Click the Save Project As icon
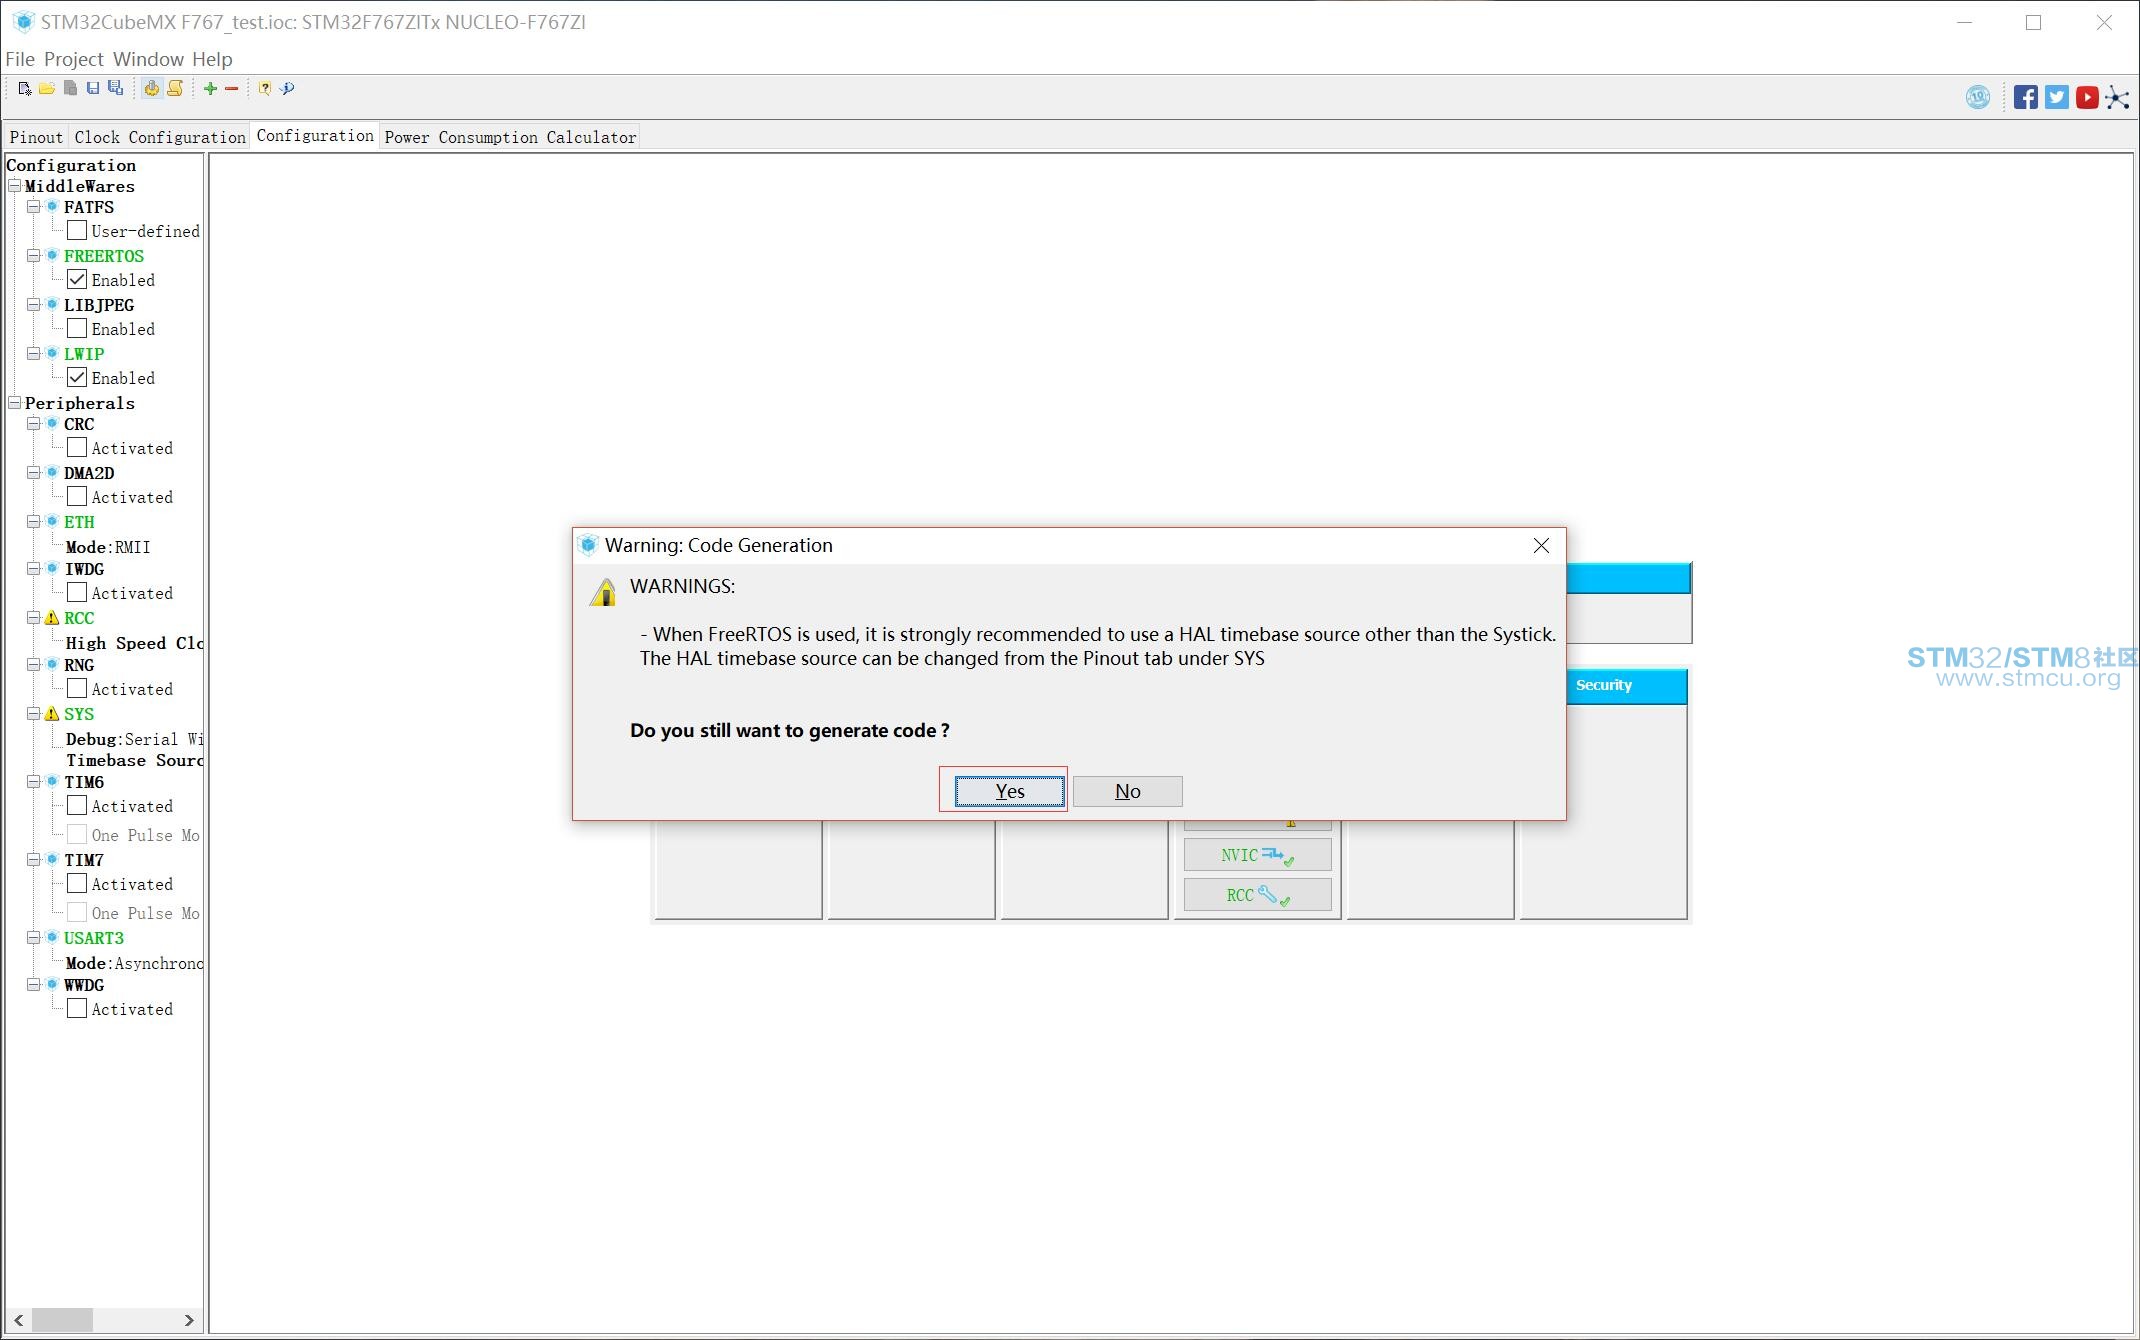This screenshot has width=2140, height=1340. pyautogui.click(x=116, y=89)
